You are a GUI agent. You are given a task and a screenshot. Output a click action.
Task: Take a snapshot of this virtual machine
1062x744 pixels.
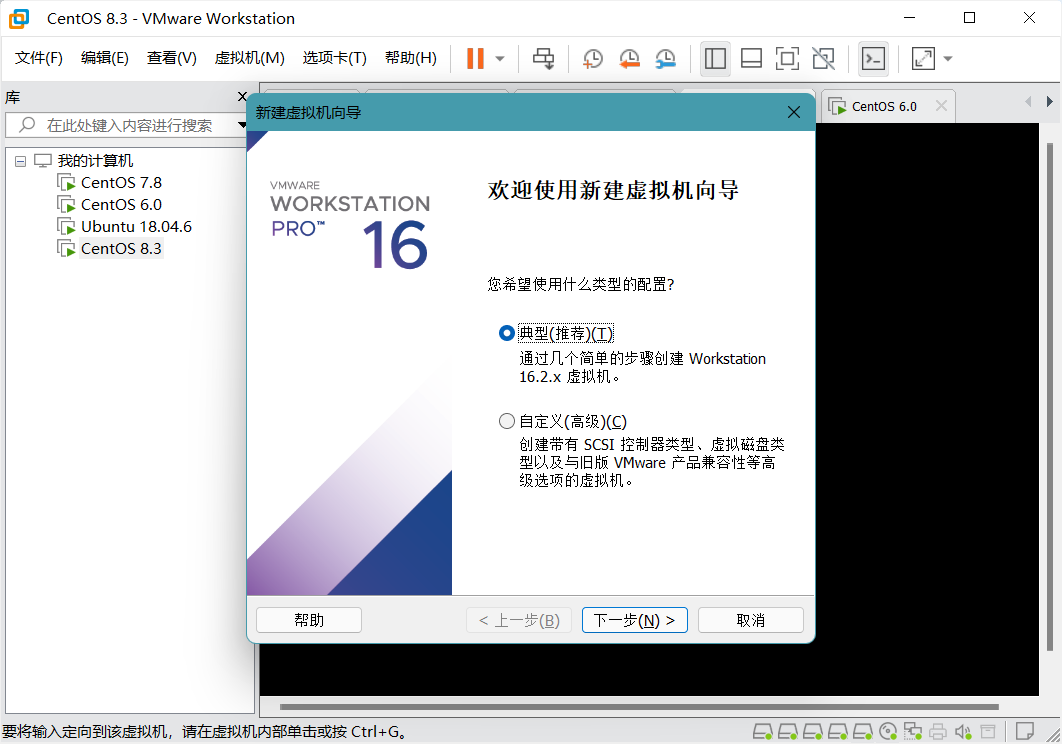pyautogui.click(x=593, y=58)
